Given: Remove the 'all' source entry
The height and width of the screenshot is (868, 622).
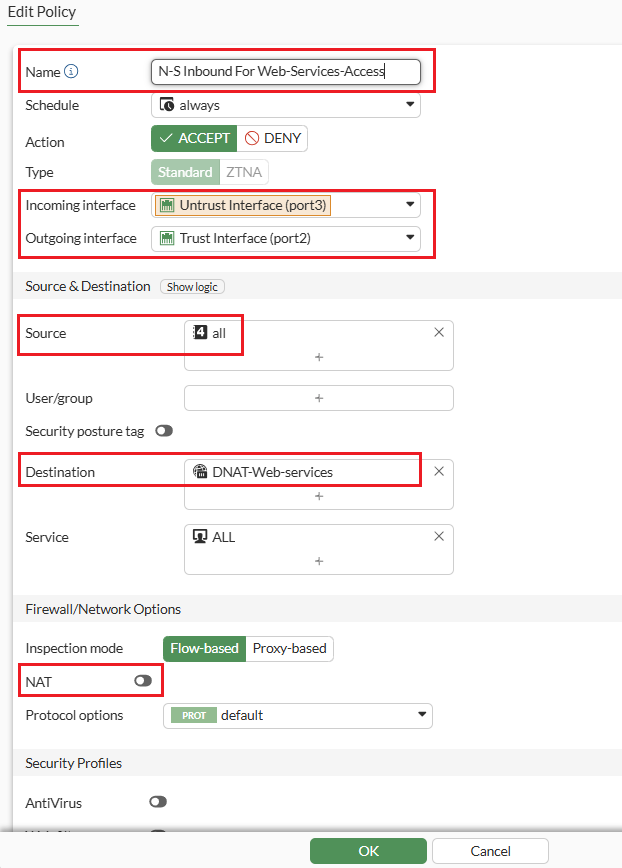Looking at the screenshot, I should point(439,332).
